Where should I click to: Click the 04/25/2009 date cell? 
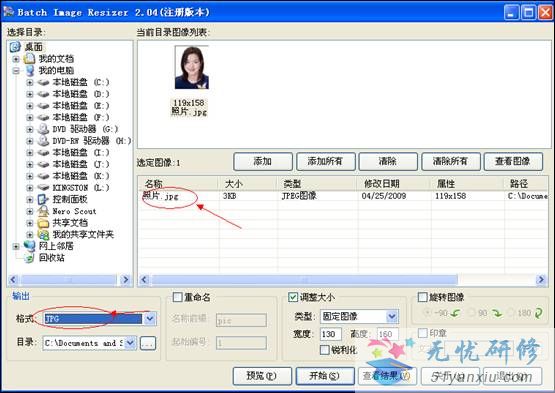tap(384, 196)
